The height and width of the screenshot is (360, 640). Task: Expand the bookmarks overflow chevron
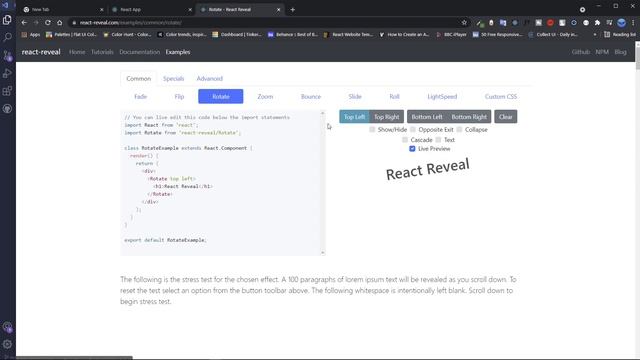pos(595,35)
